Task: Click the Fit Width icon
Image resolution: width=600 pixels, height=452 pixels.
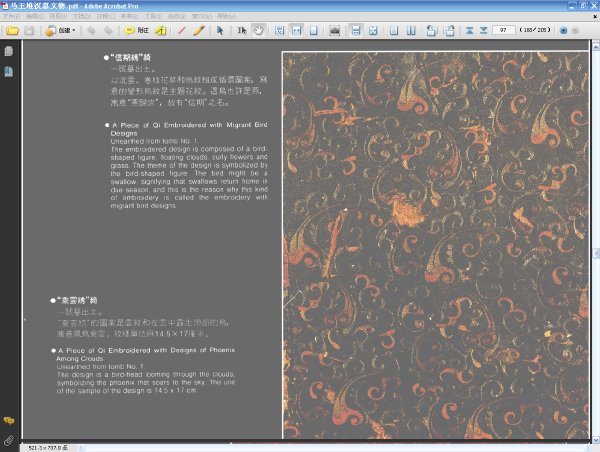Action: 297,31
